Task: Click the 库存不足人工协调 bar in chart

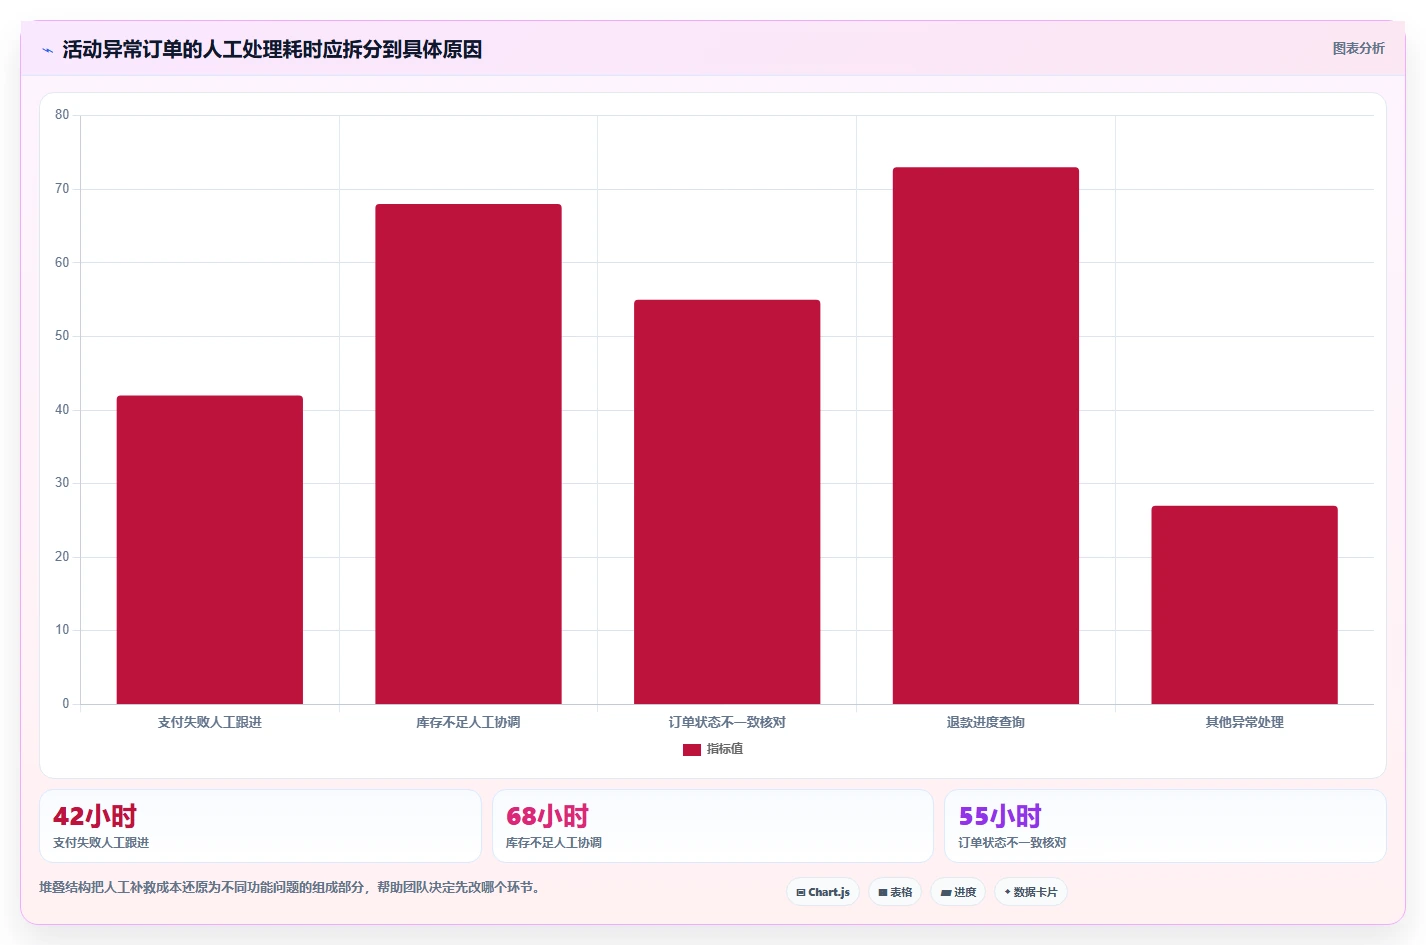Action: point(468,454)
